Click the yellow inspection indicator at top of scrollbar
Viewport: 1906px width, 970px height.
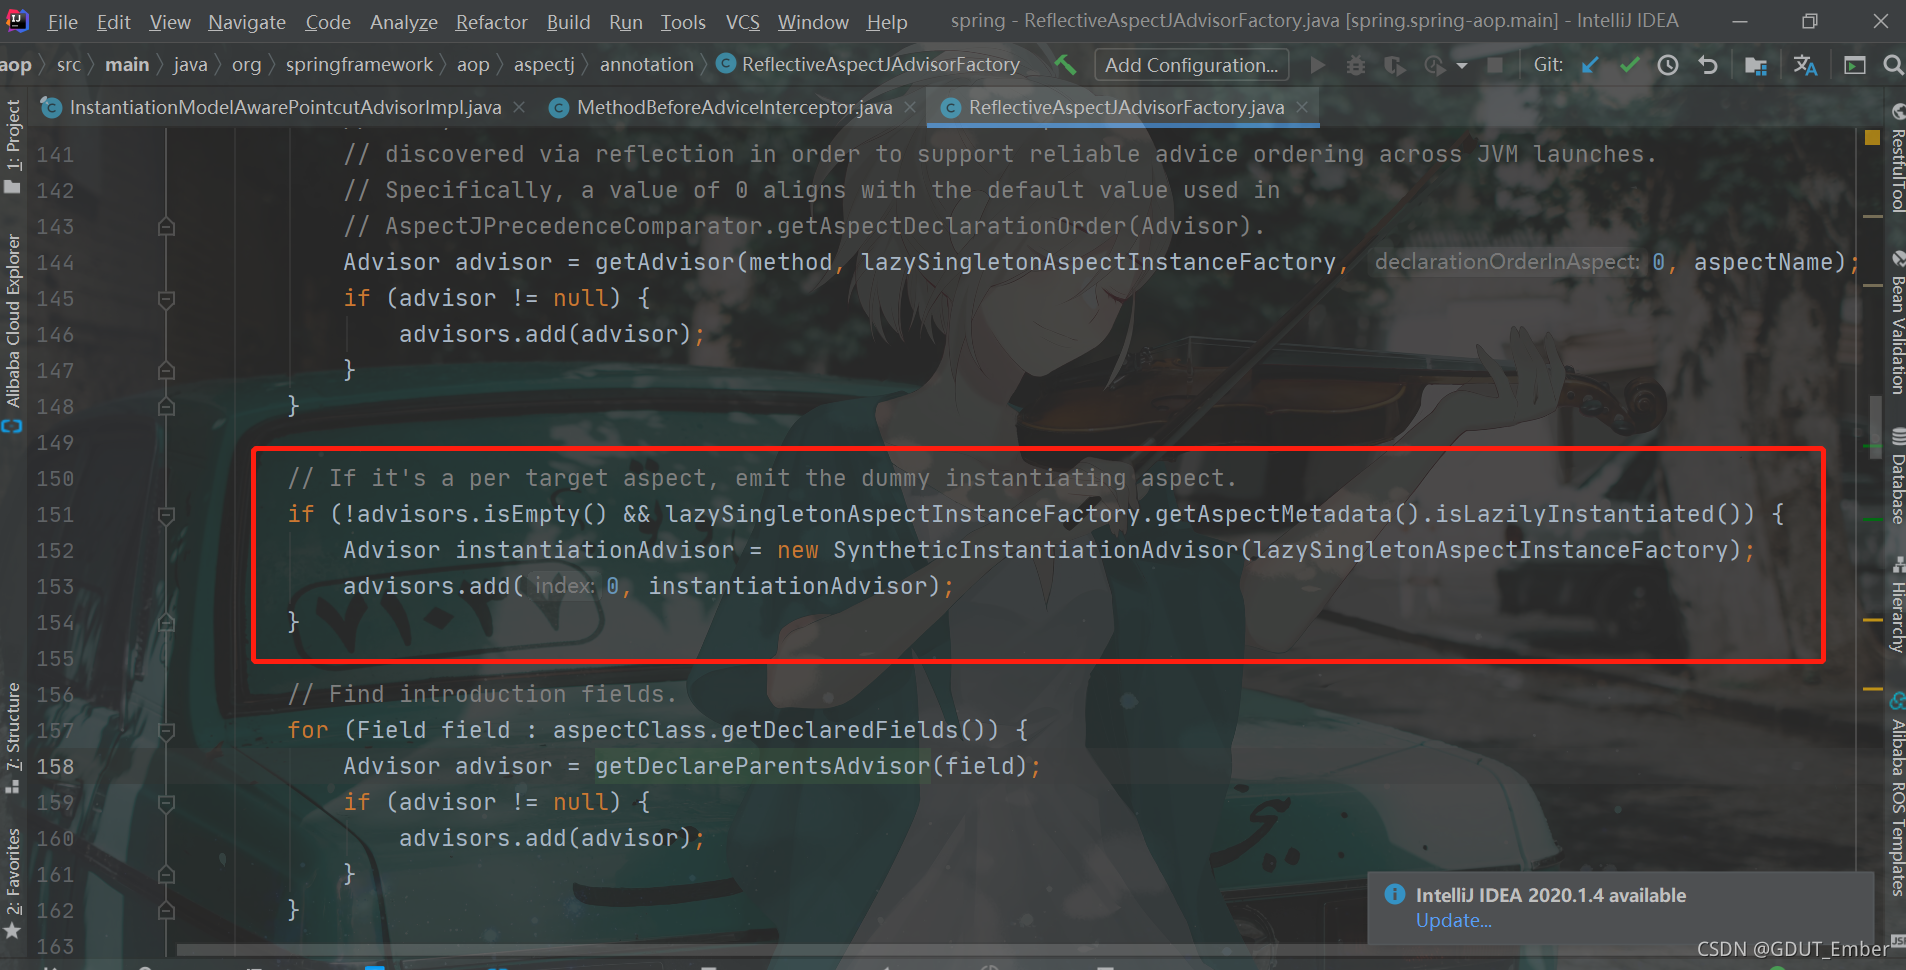click(x=1872, y=138)
